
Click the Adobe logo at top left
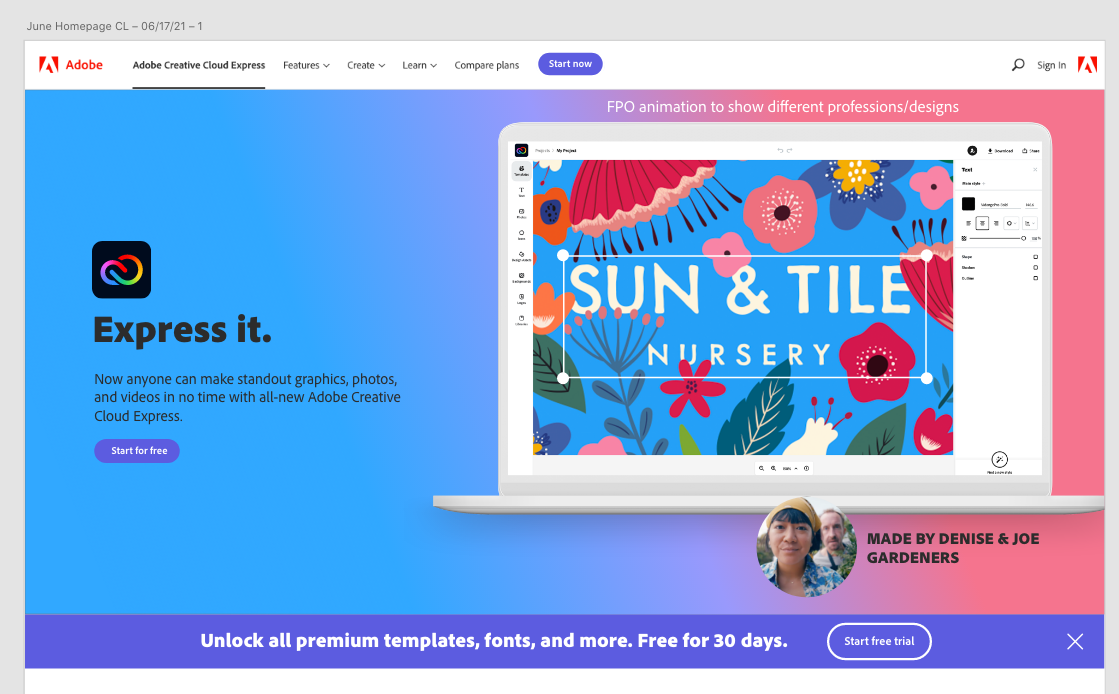[x=71, y=65]
